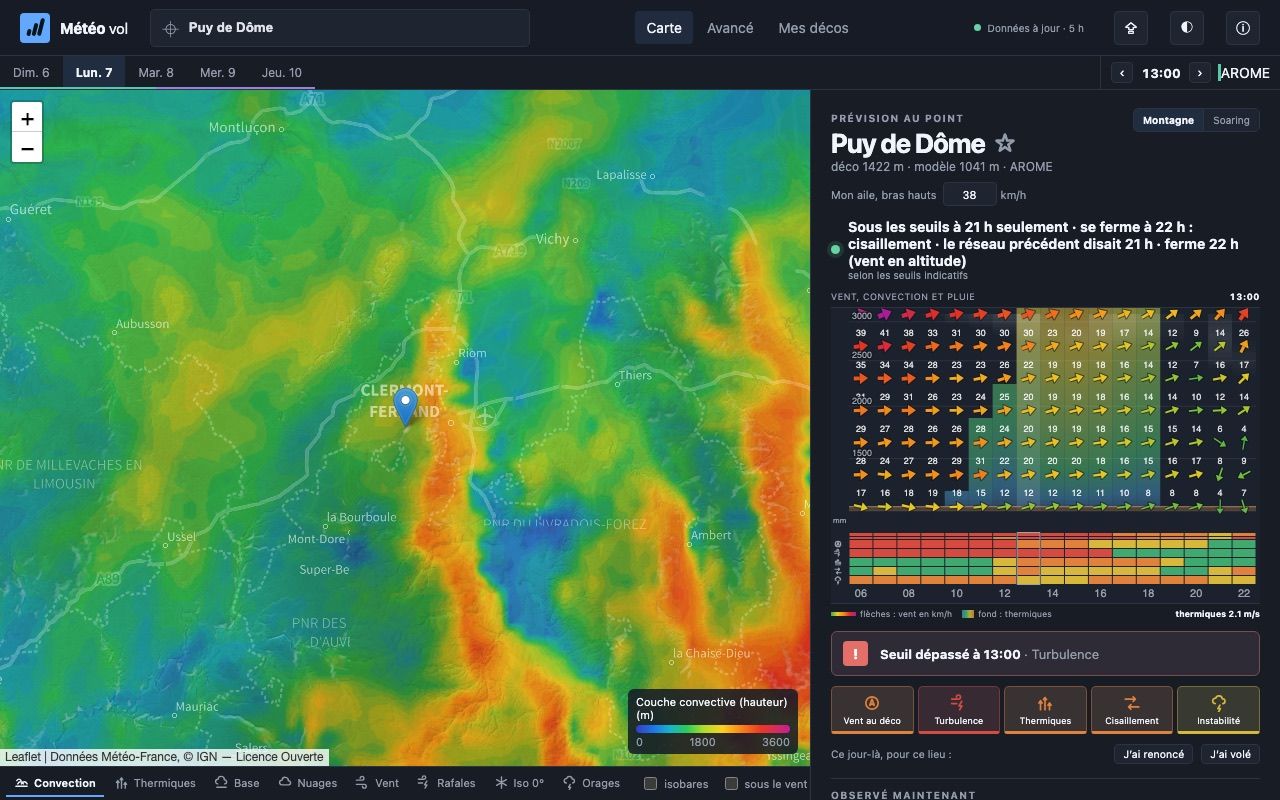The height and width of the screenshot is (800, 1280).
Task: Click the Puy de Dôme search field
Action: click(340, 28)
